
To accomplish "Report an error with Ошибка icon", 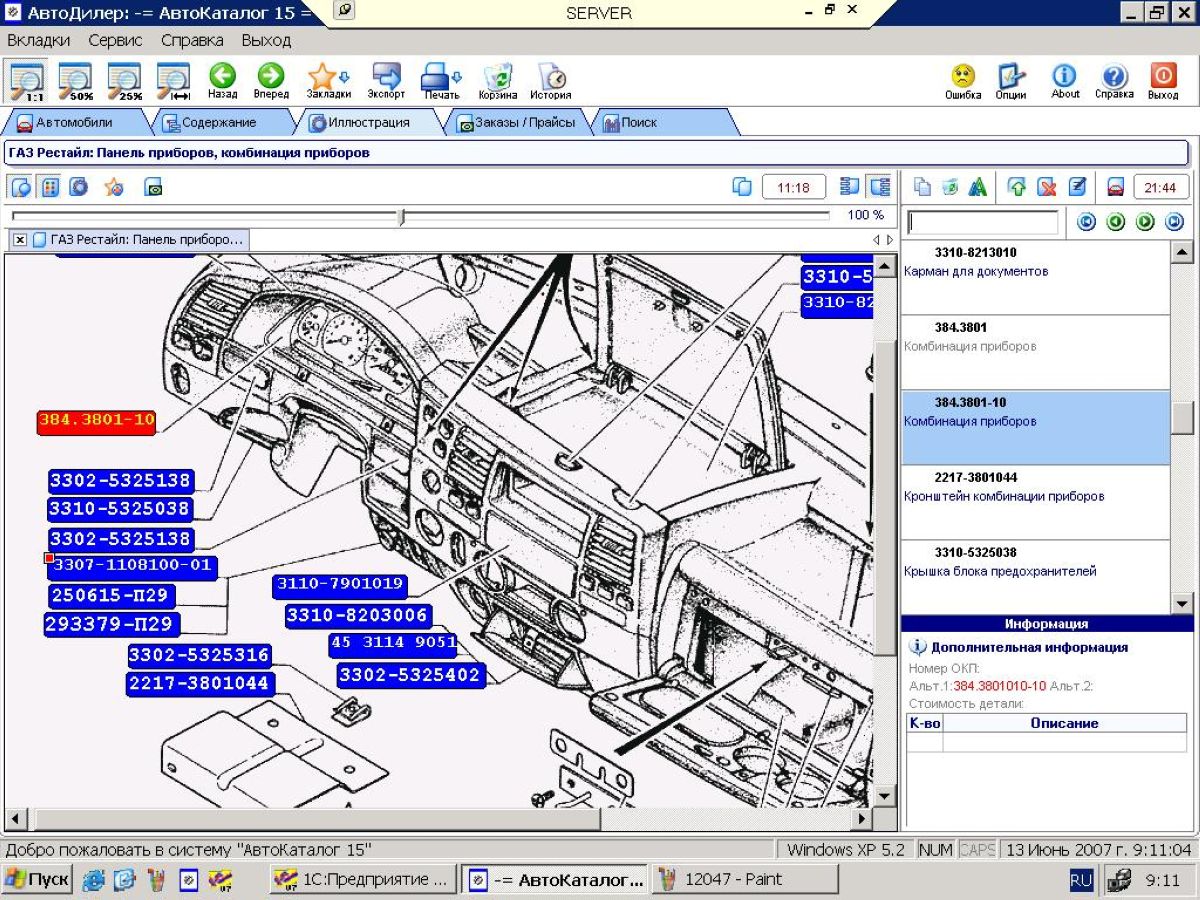I will click(x=963, y=80).
